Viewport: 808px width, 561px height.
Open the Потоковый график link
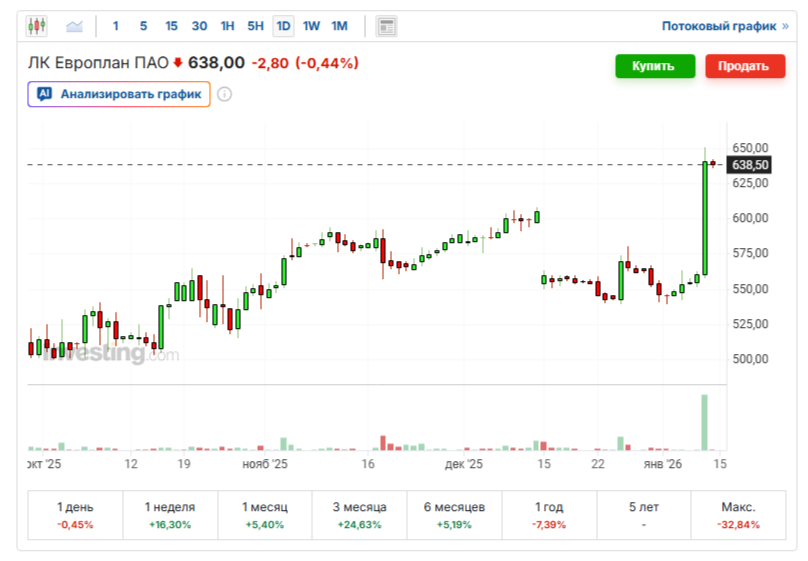(725, 26)
